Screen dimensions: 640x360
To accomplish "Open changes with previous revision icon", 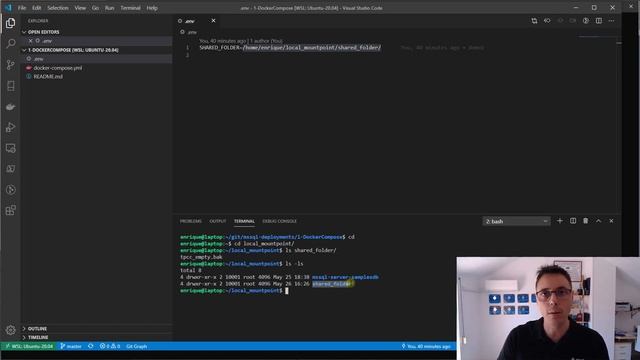I will 547,21.
